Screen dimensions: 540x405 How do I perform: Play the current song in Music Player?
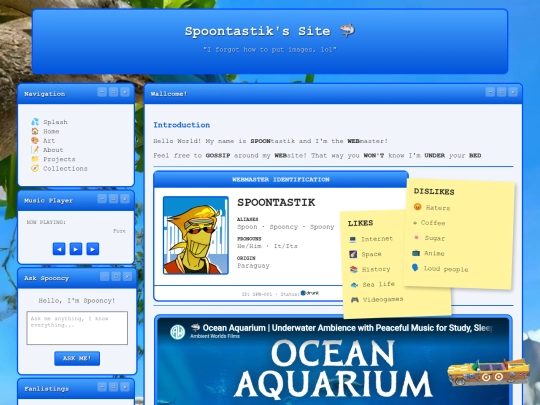coord(76,249)
